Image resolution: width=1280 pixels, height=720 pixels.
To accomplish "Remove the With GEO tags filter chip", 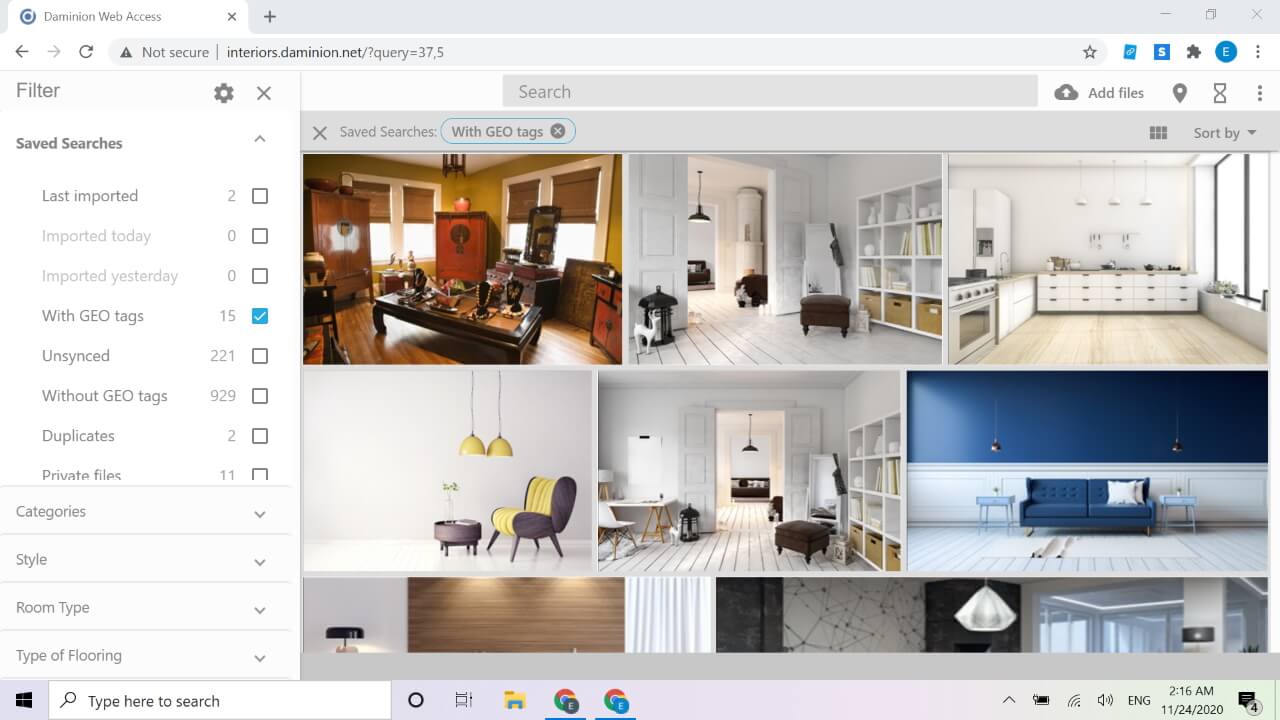I will pos(558,131).
